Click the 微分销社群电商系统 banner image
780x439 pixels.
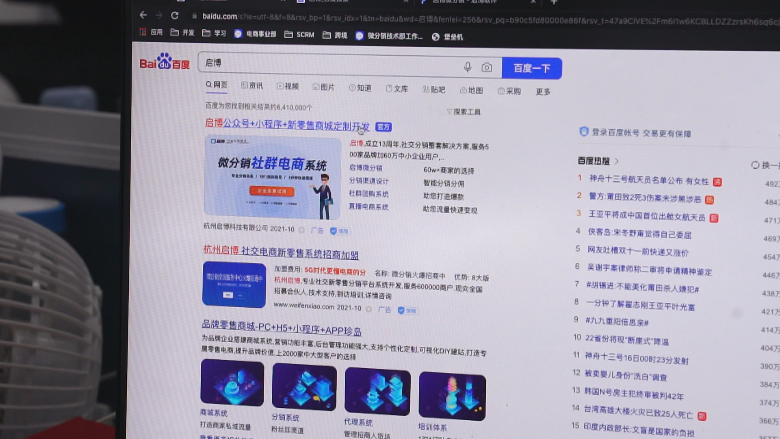click(x=273, y=178)
